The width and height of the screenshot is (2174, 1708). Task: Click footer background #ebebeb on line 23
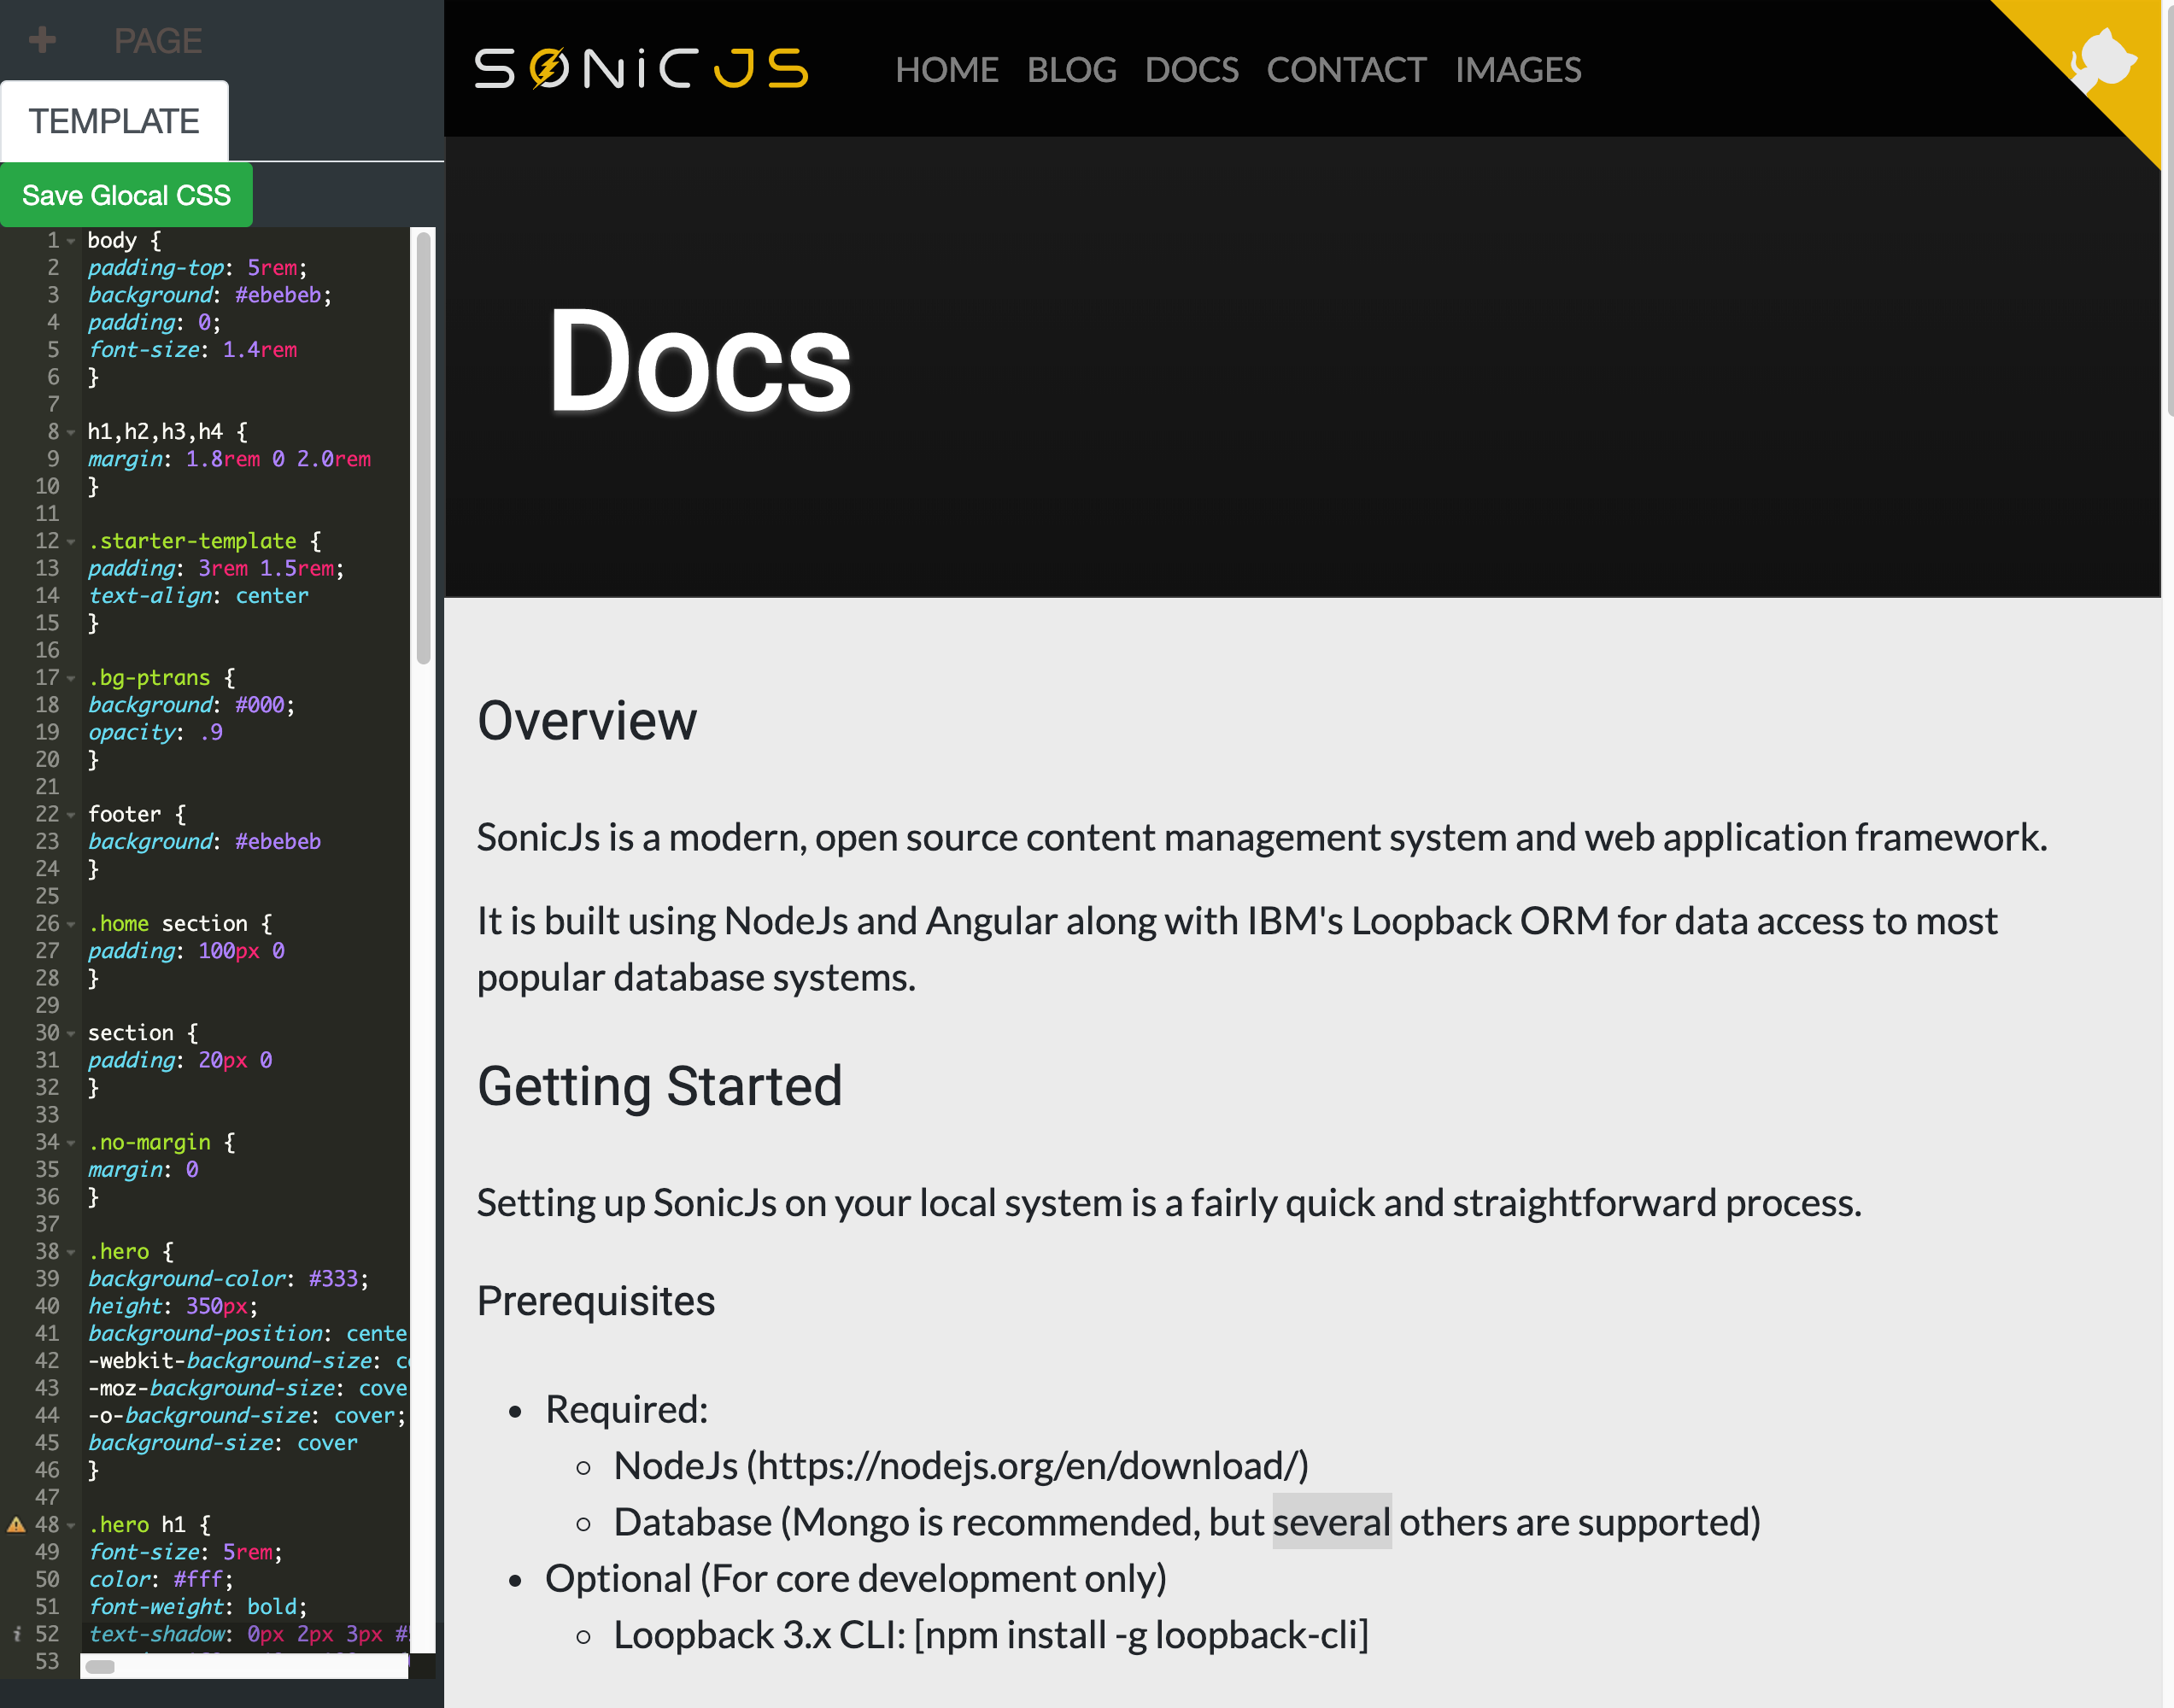coord(278,842)
